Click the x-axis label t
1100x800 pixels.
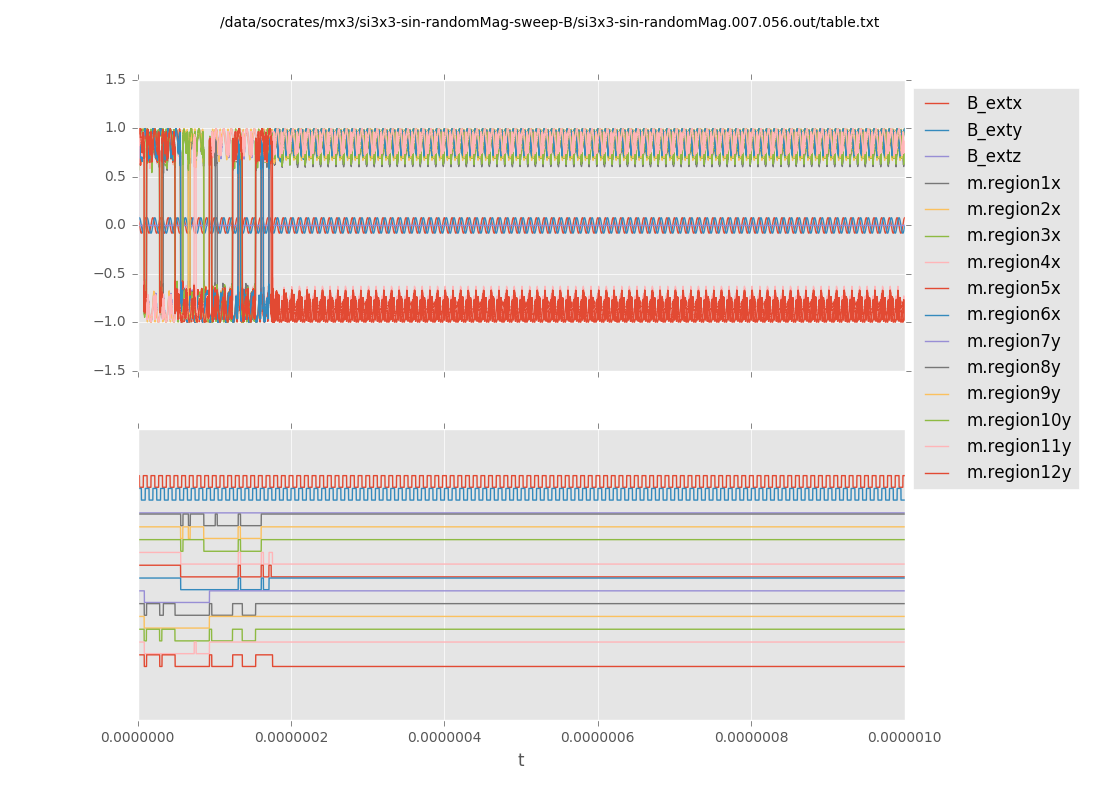point(520,761)
